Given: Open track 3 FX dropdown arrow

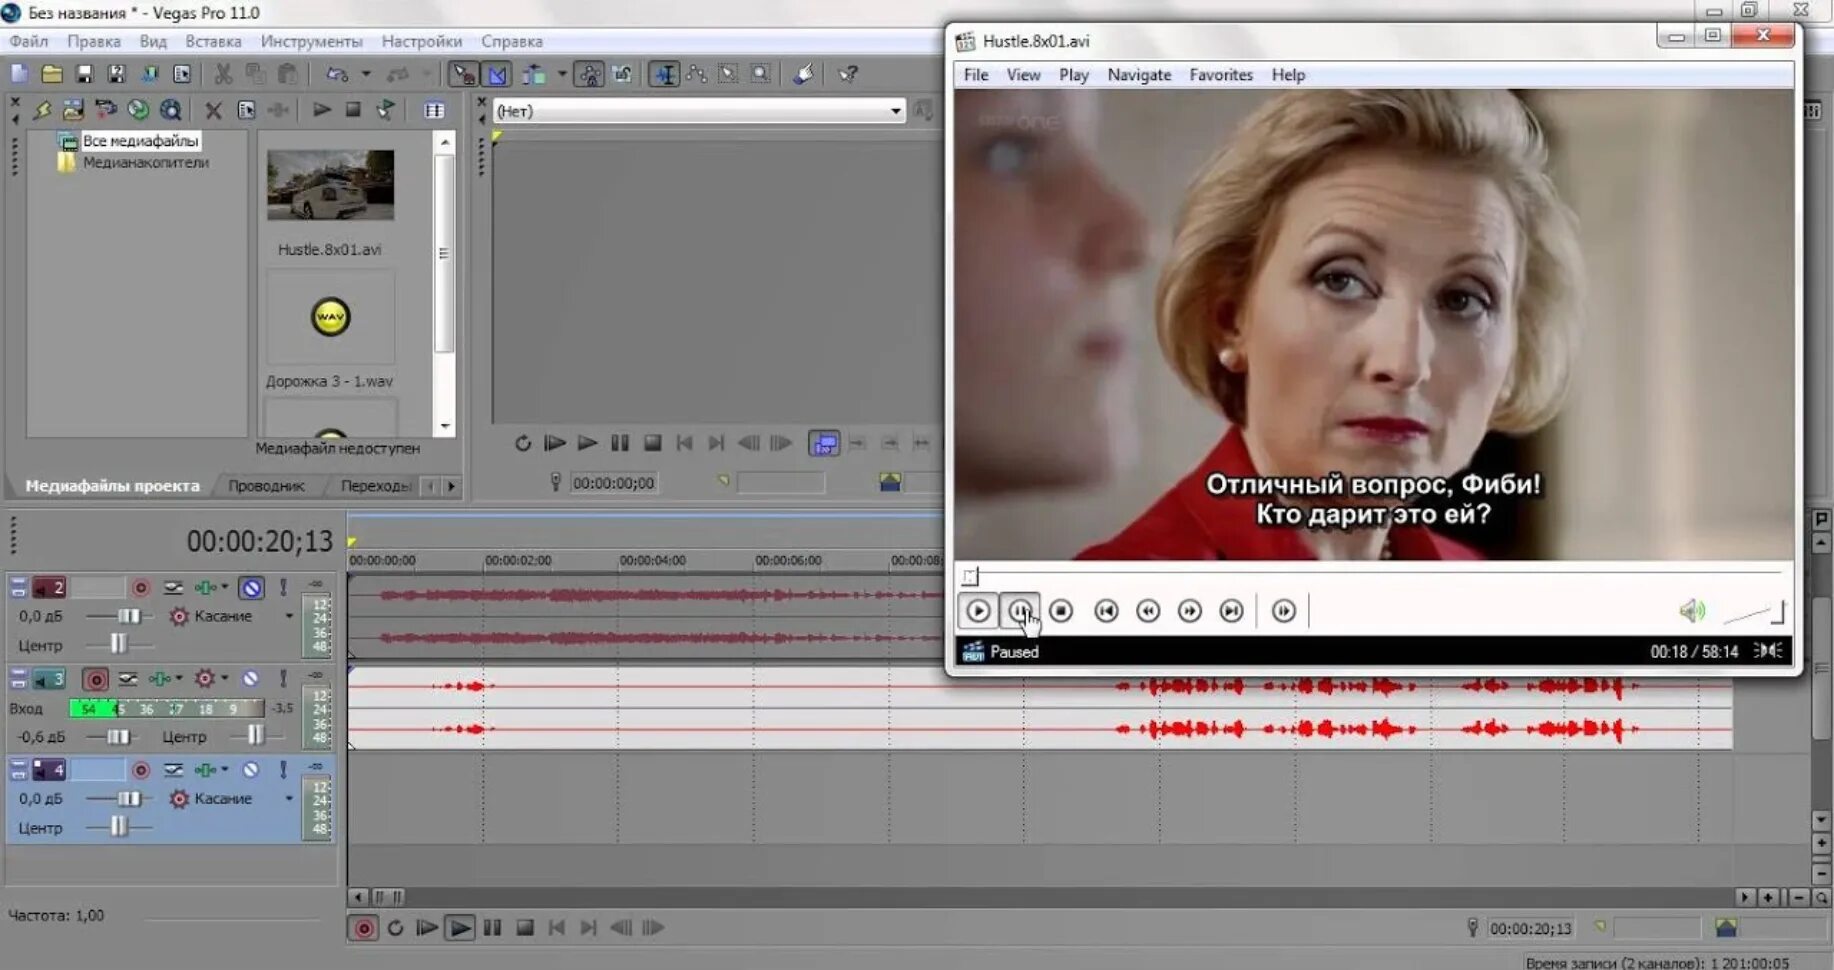Looking at the screenshot, I should coord(178,679).
